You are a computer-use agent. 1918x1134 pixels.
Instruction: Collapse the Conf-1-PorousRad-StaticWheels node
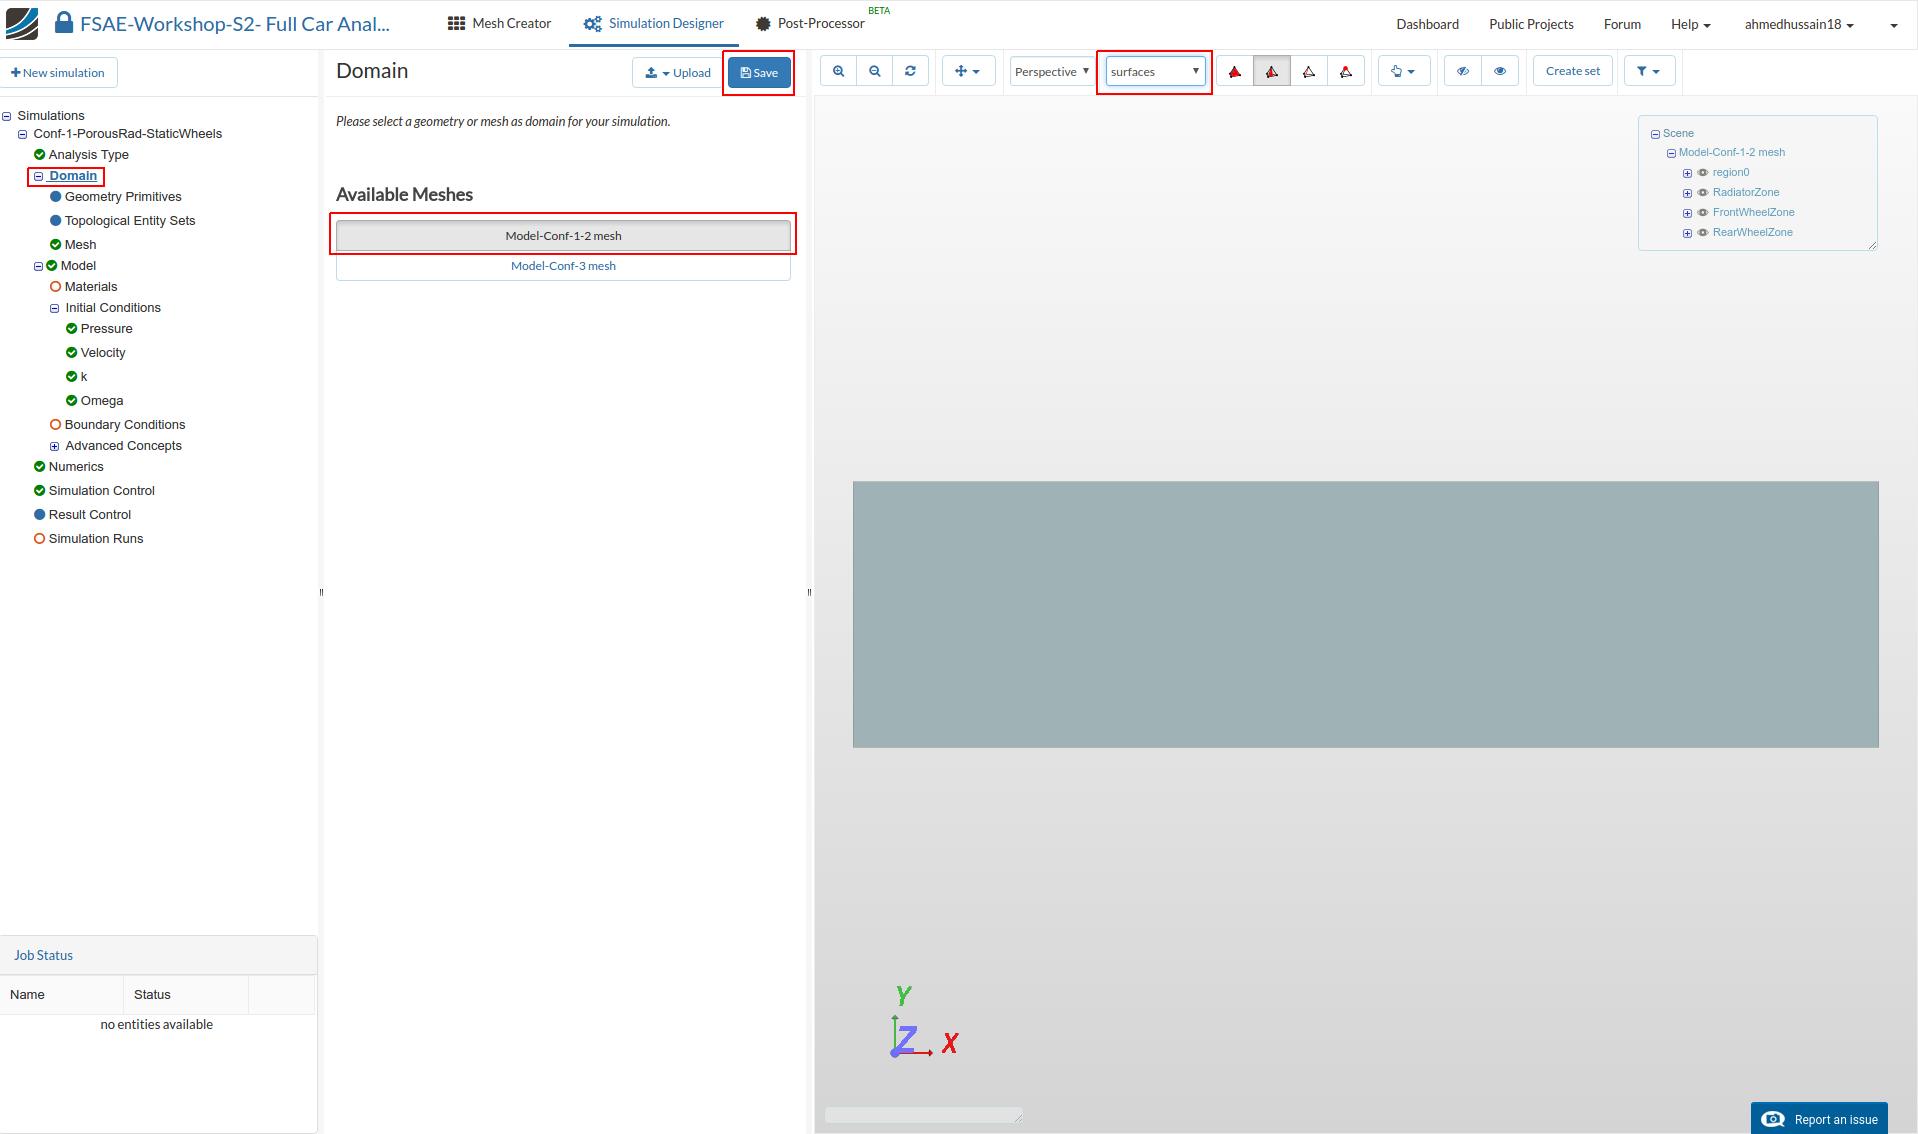(x=23, y=134)
